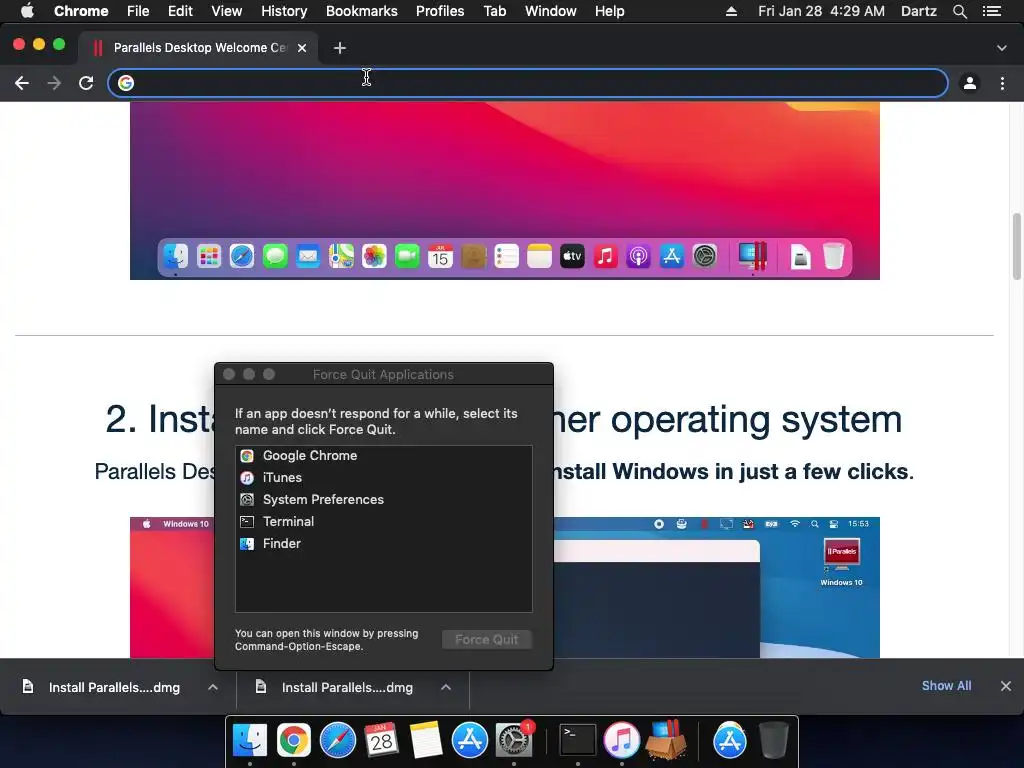Open the Tab menu
This screenshot has width=1024, height=768.
pos(495,11)
